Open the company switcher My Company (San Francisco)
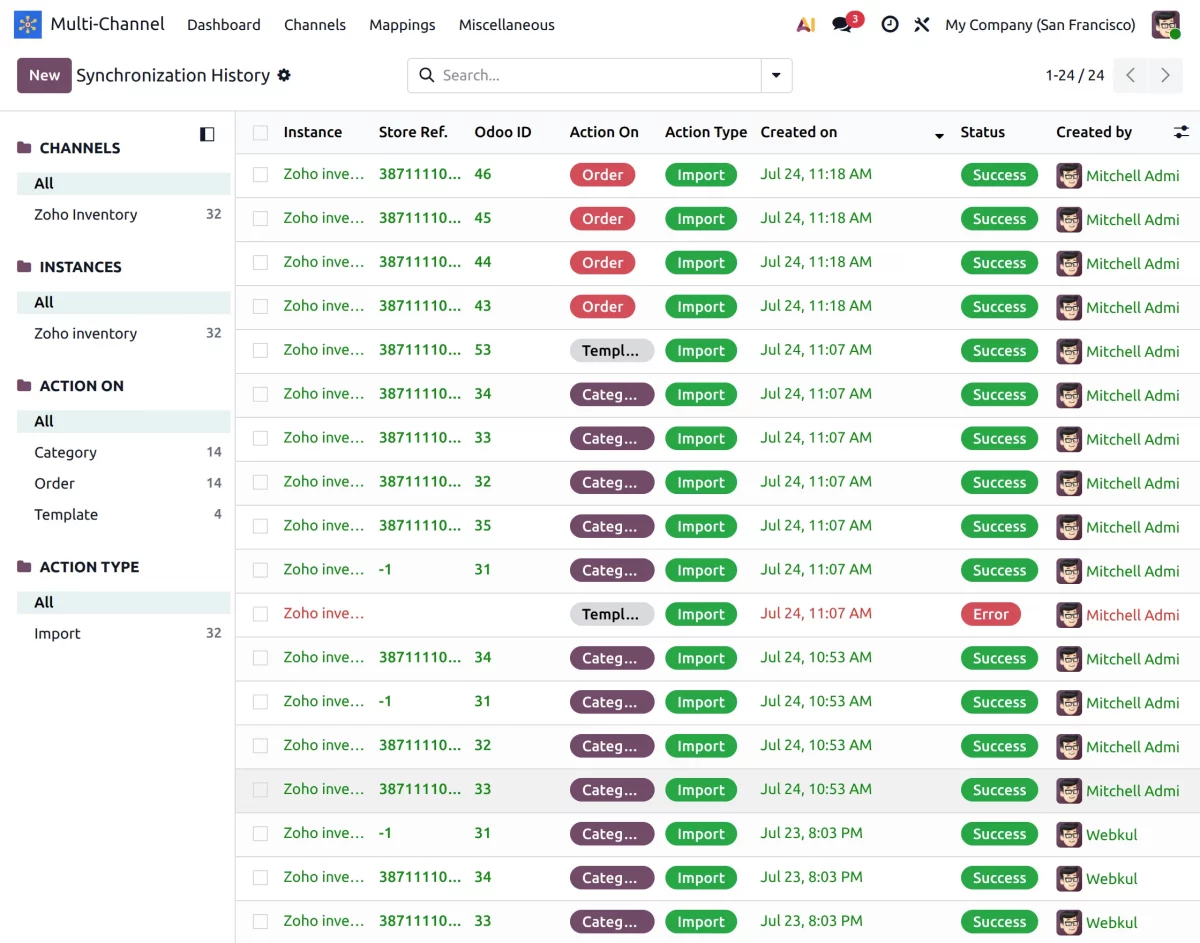The height and width of the screenshot is (943, 1200). point(1040,25)
